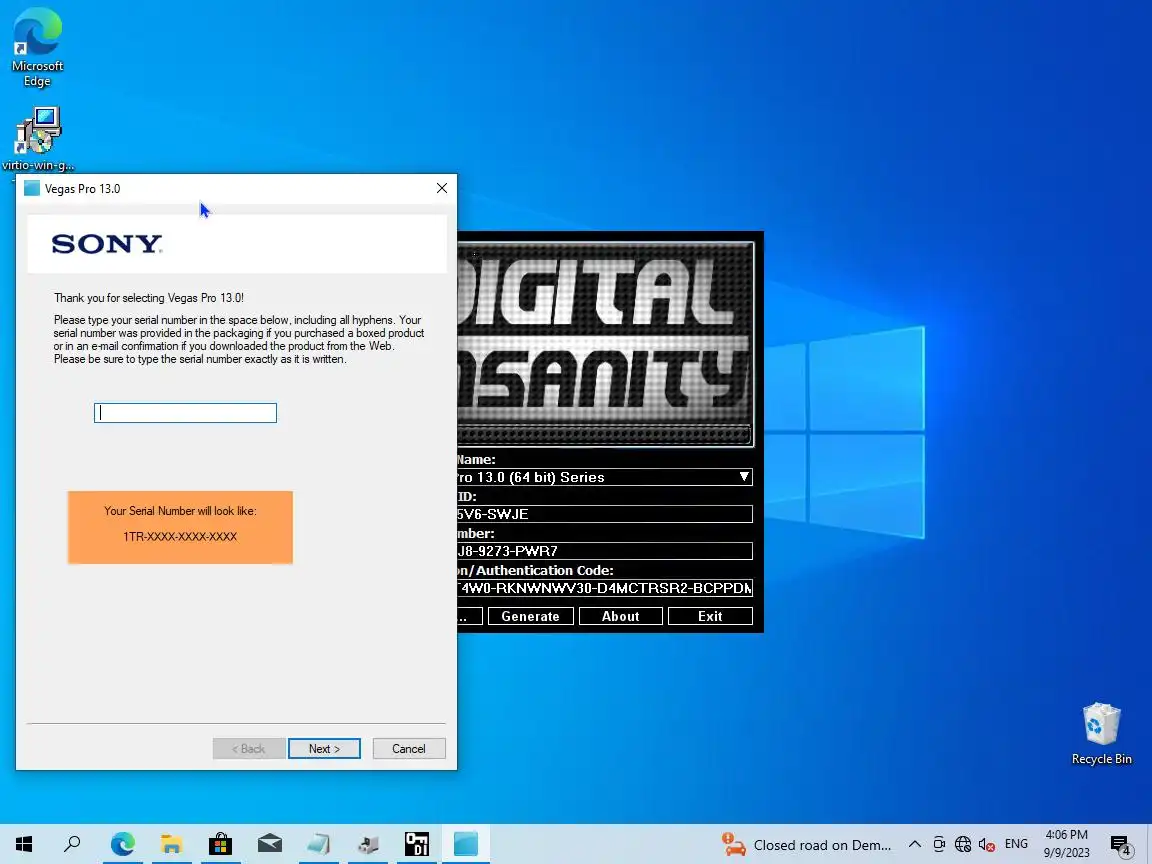Click the Digital Insanity logo banner

(x=605, y=344)
